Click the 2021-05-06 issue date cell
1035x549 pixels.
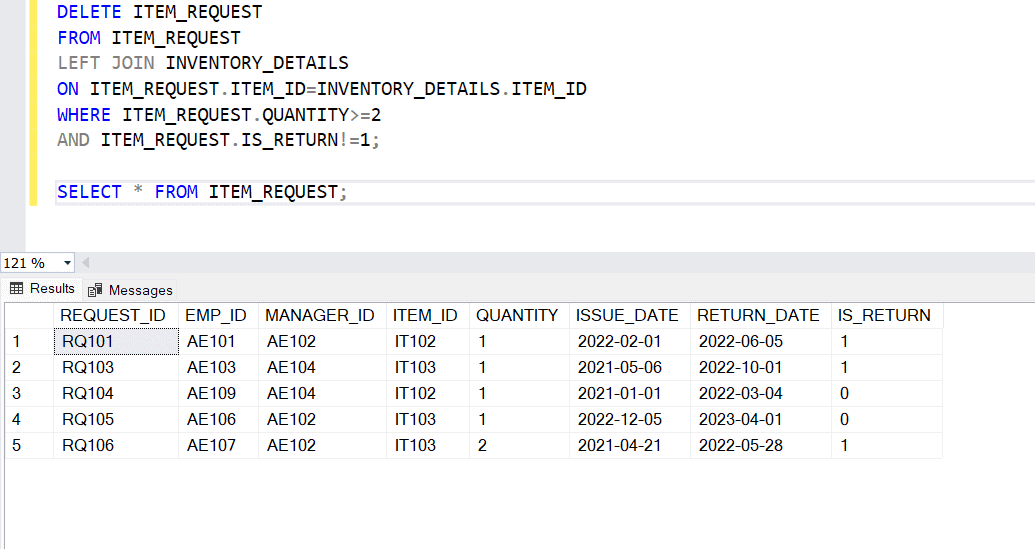630,368
